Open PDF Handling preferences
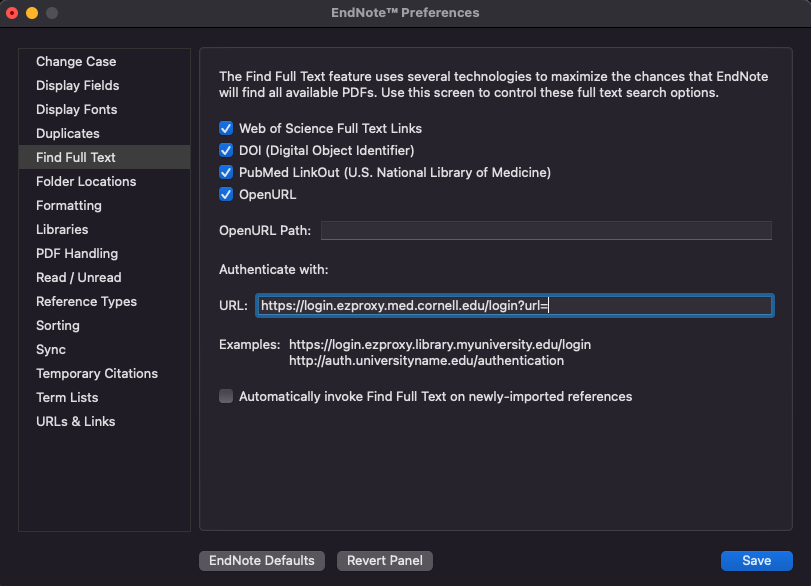This screenshot has width=811, height=586. (x=77, y=254)
